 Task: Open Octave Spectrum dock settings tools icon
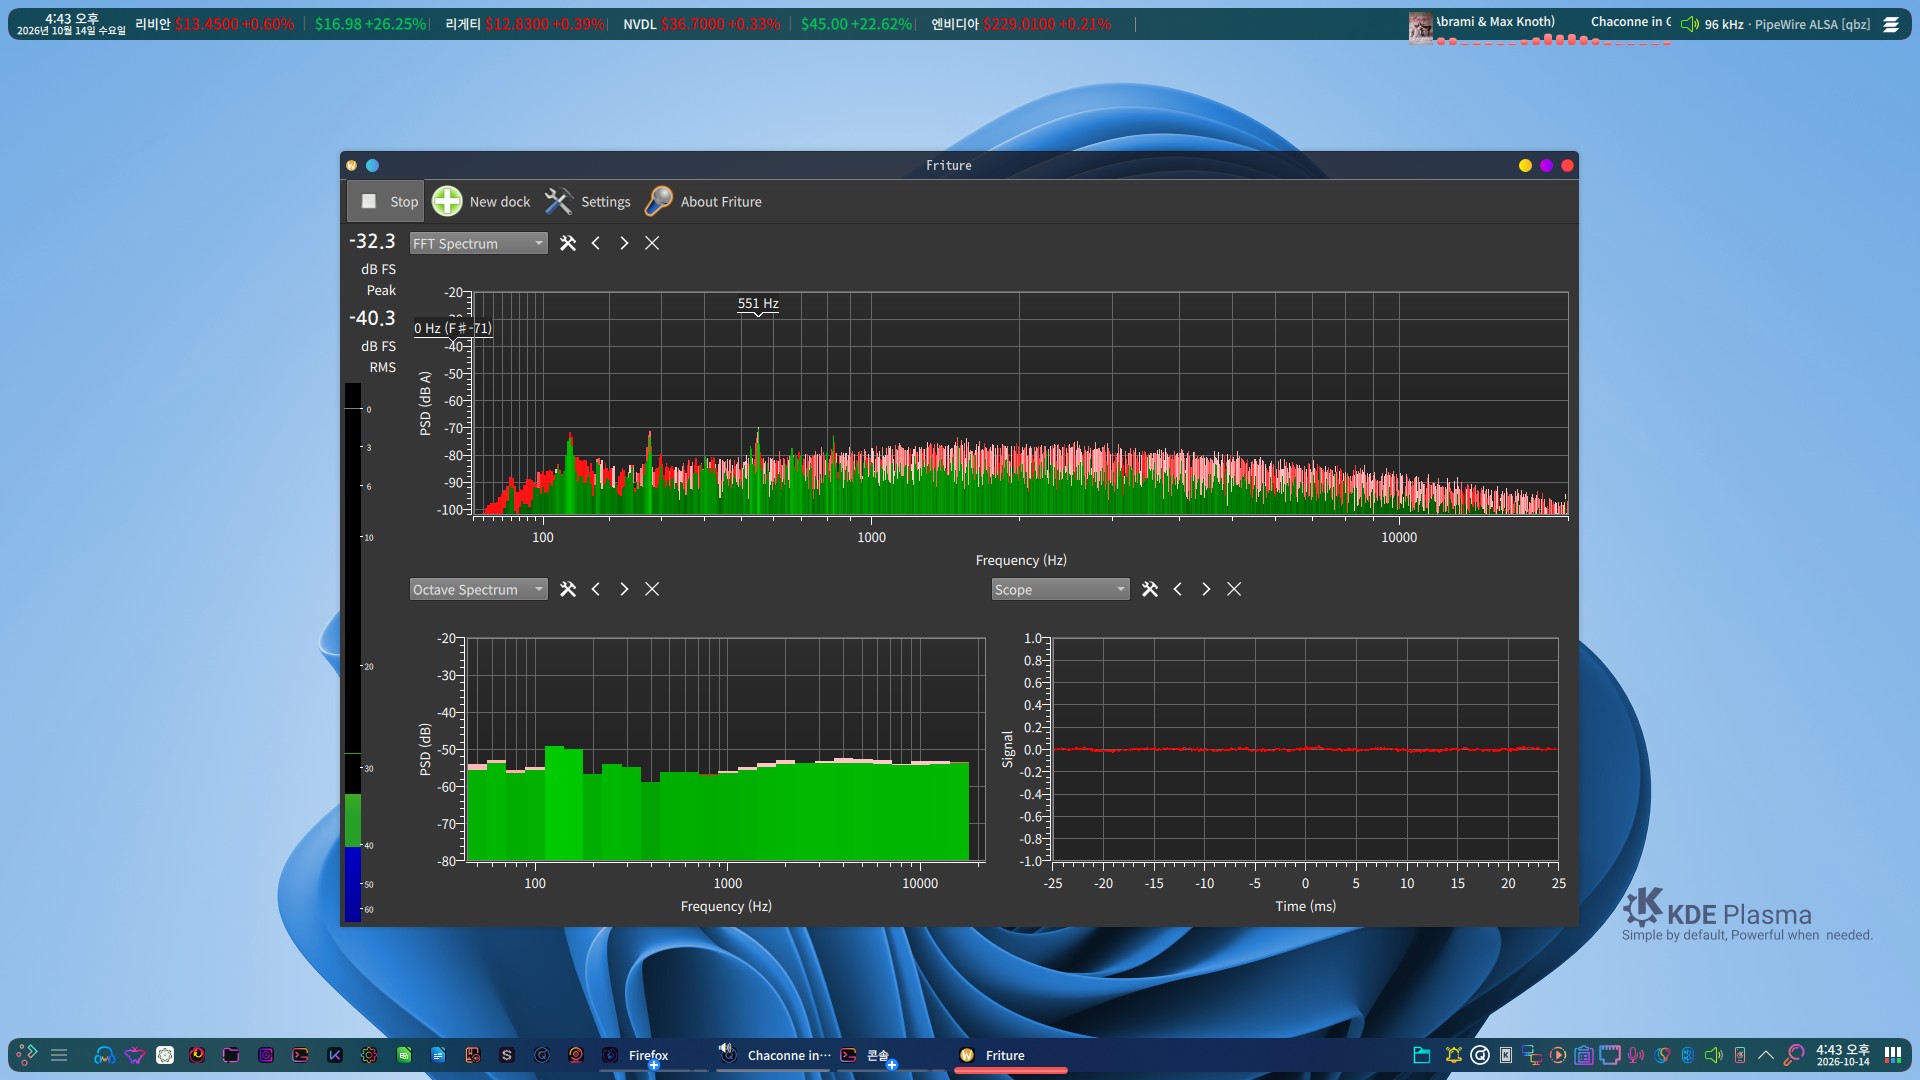tap(568, 589)
